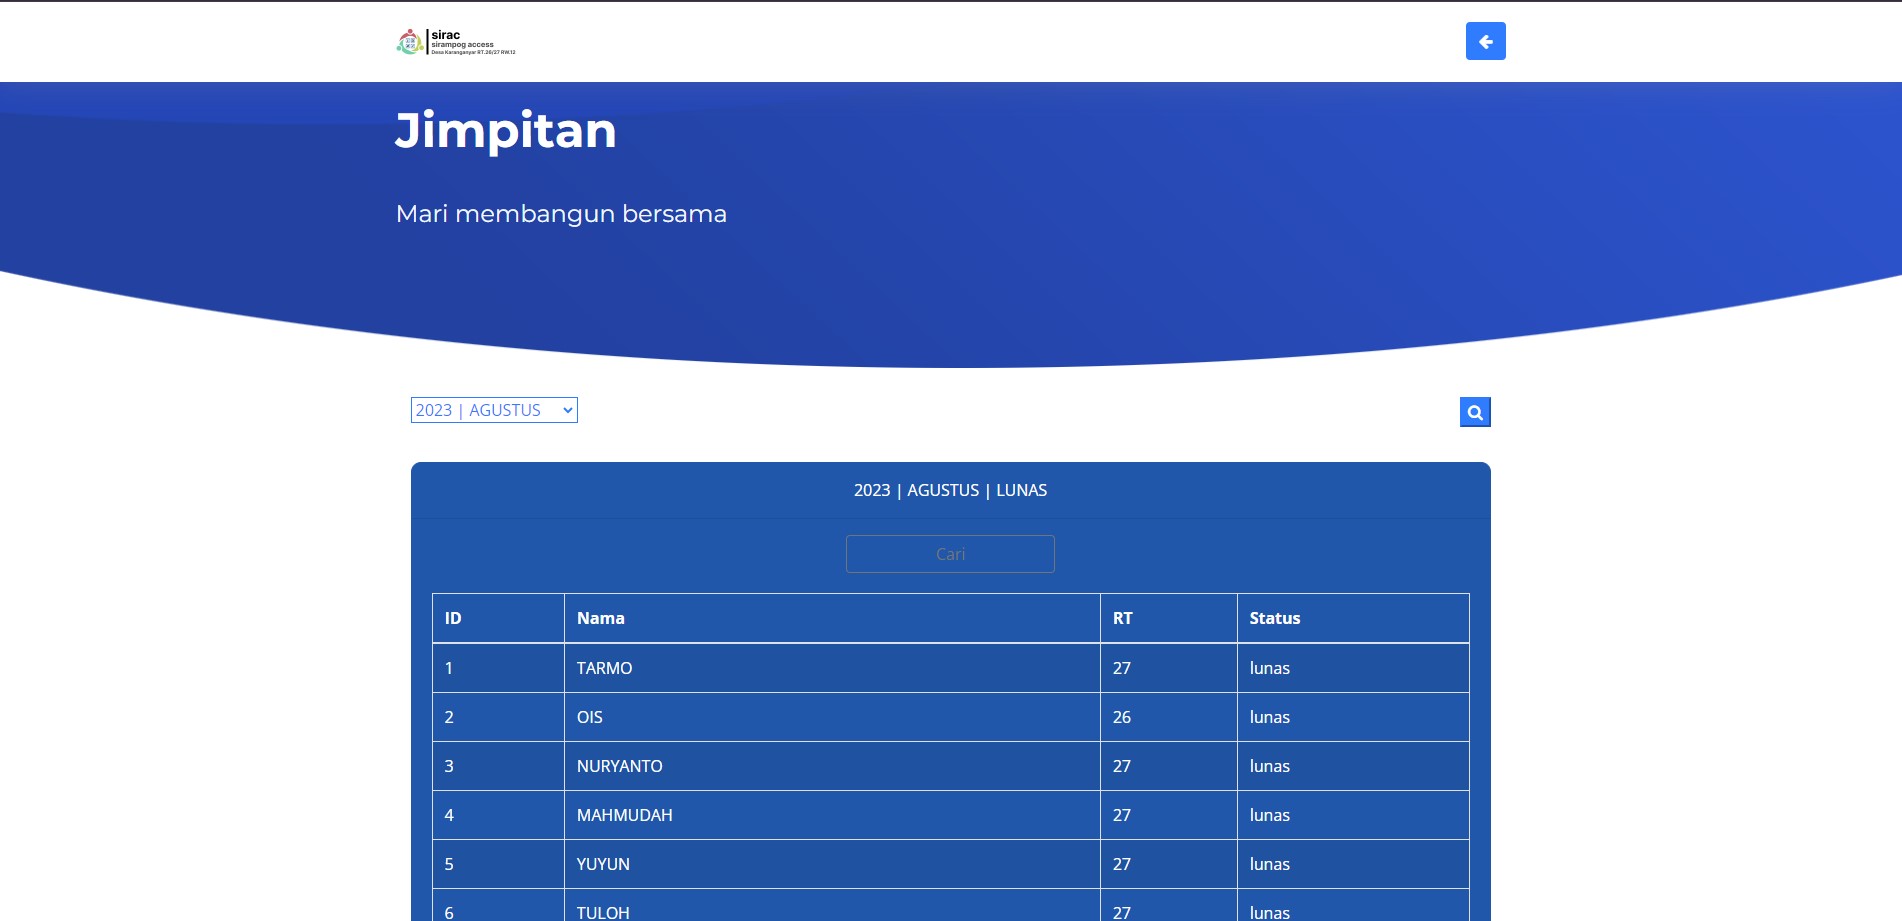
Task: Click the Status column header
Action: [x=1274, y=618]
